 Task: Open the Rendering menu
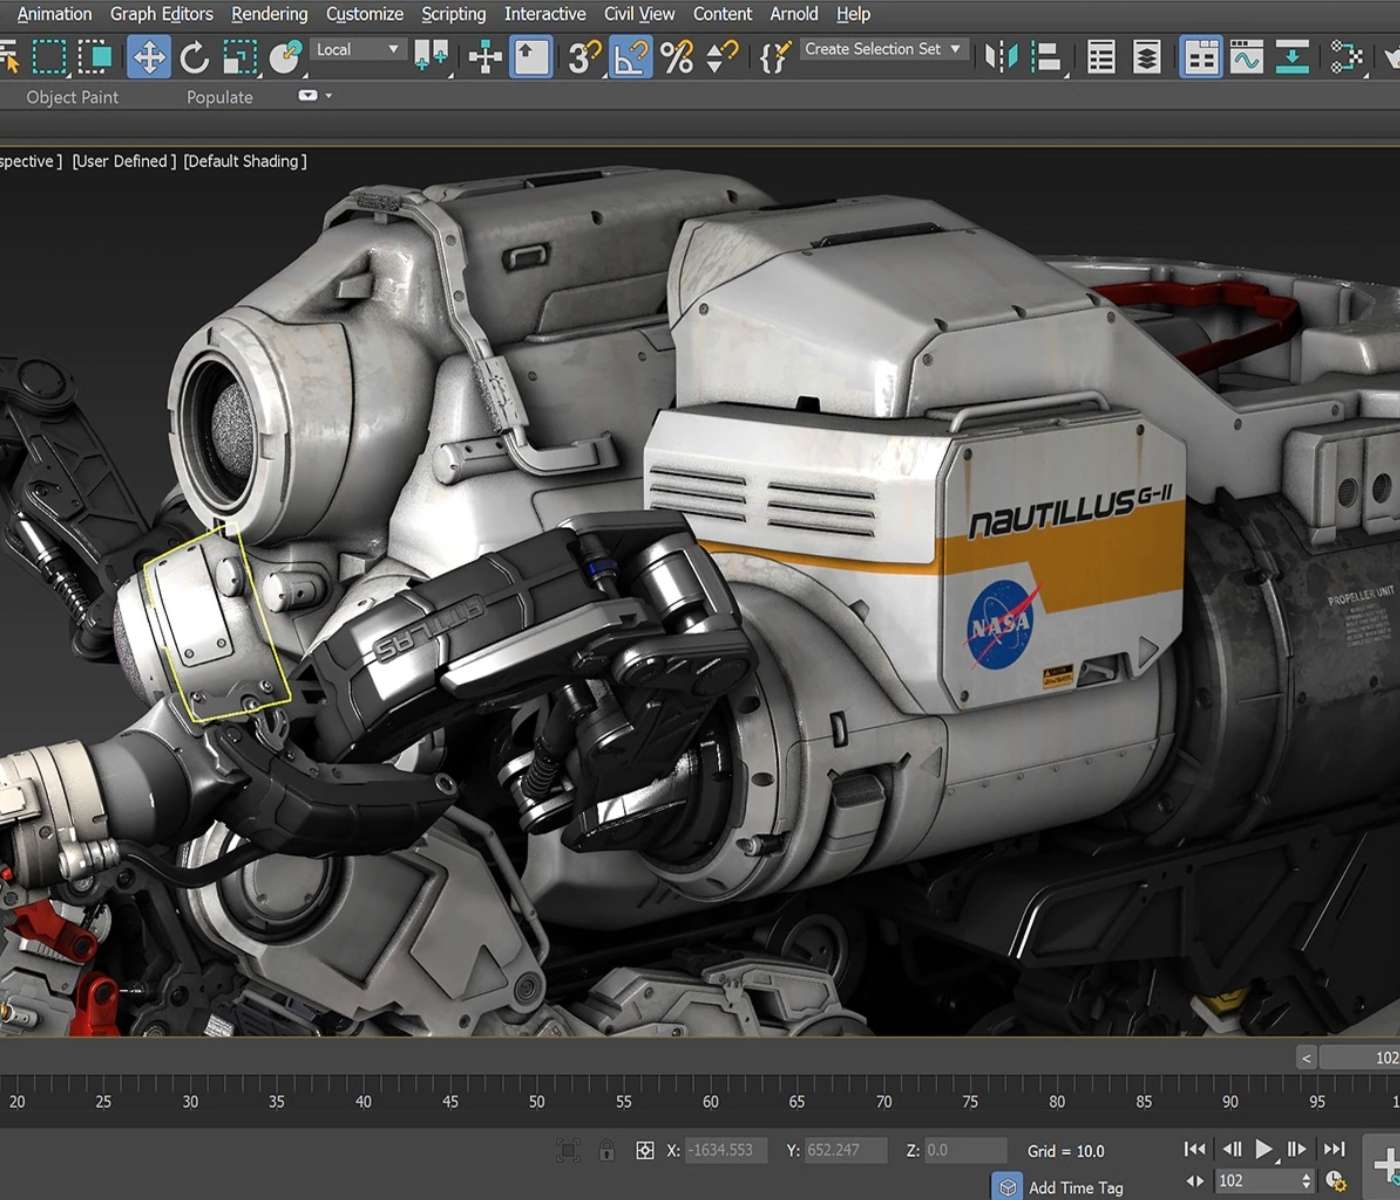point(269,14)
